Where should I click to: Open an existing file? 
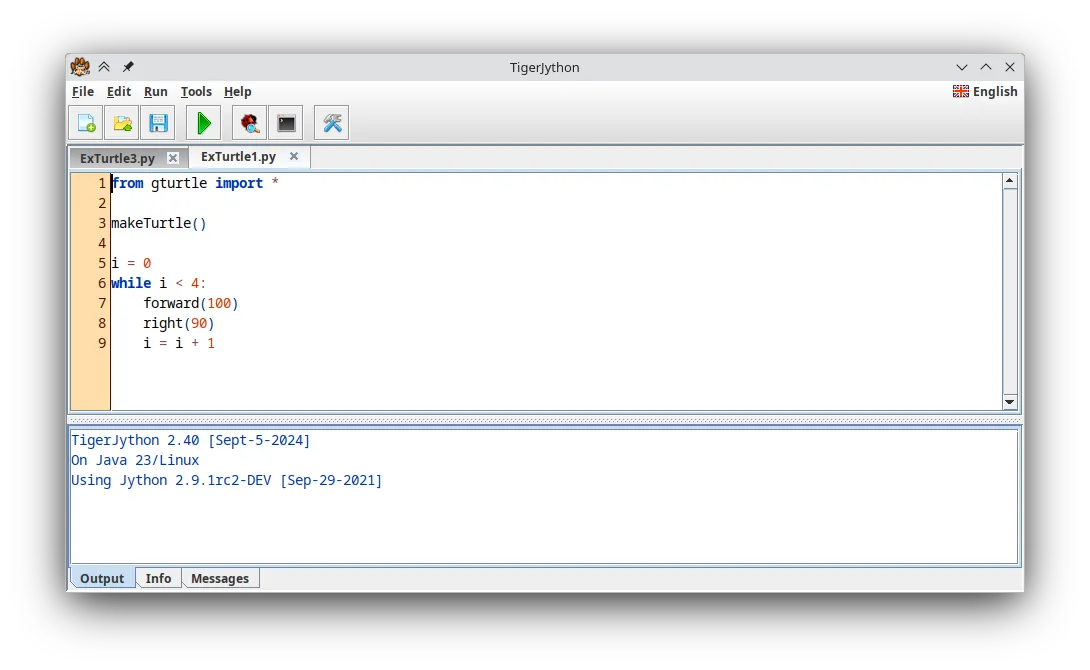tap(122, 122)
